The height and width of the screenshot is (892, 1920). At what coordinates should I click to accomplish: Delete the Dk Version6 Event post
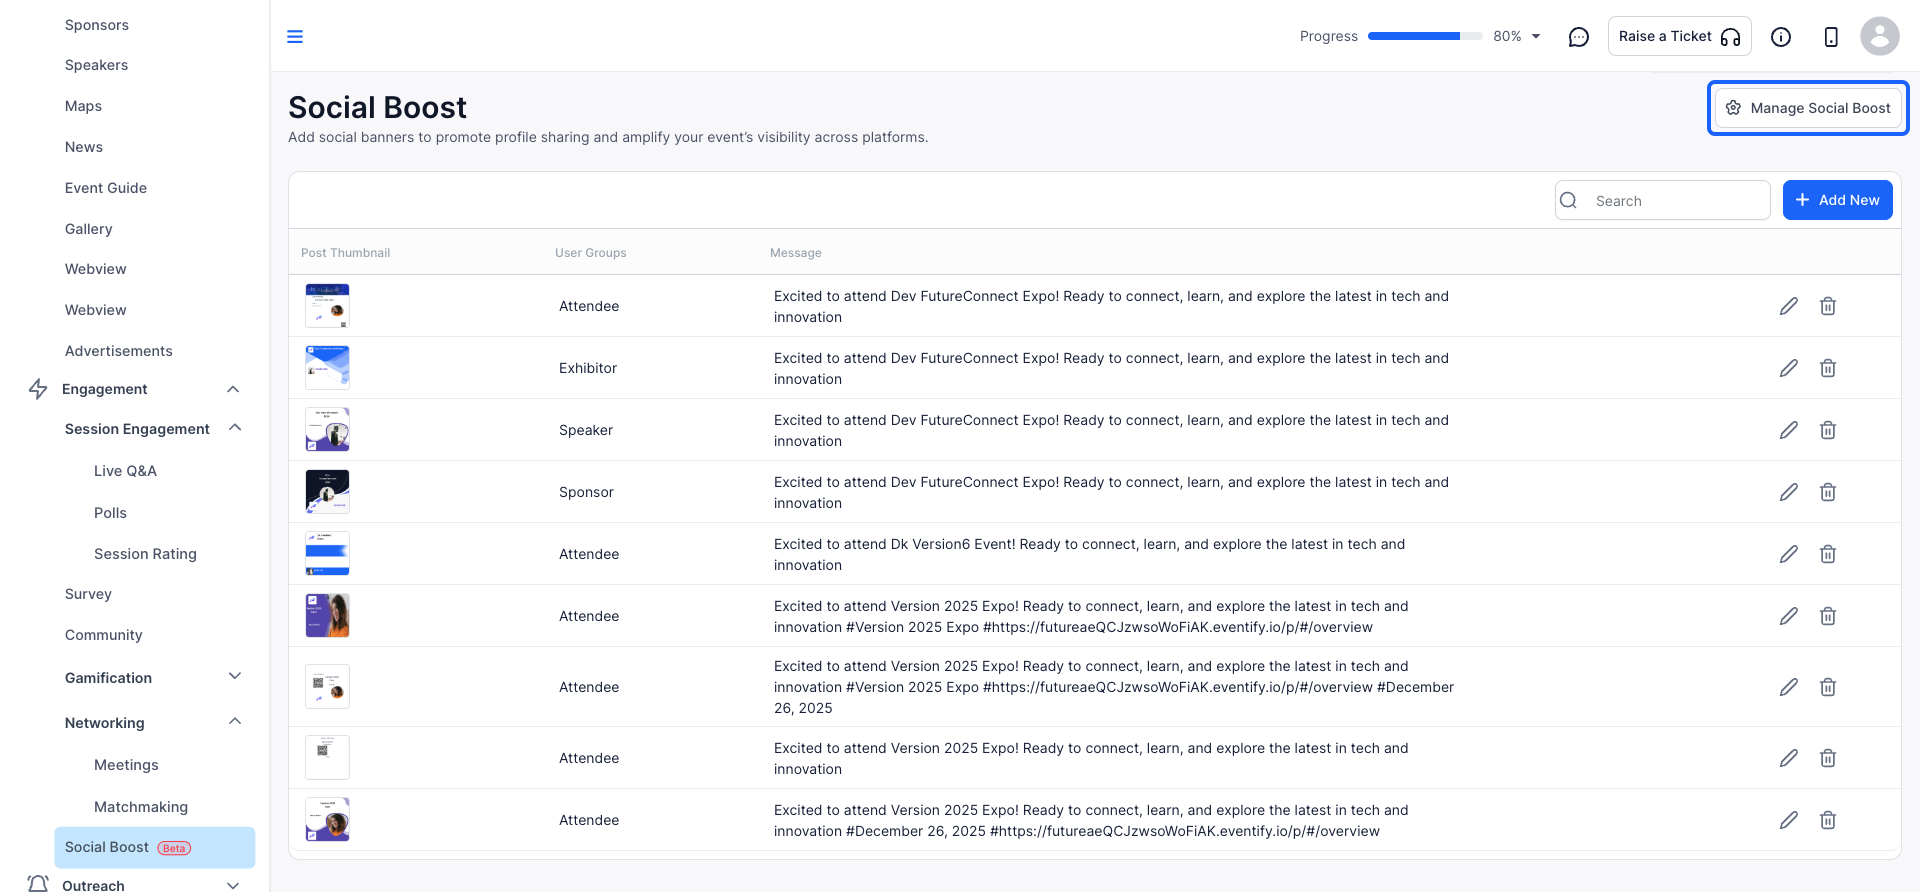pyautogui.click(x=1828, y=554)
